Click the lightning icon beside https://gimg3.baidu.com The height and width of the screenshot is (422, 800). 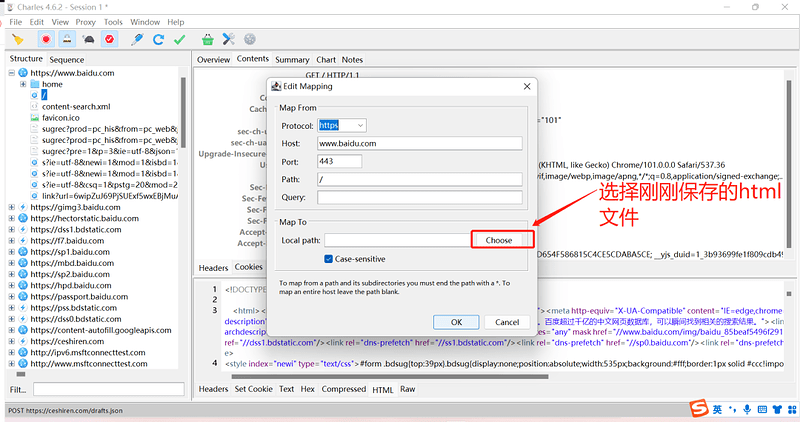coord(23,207)
